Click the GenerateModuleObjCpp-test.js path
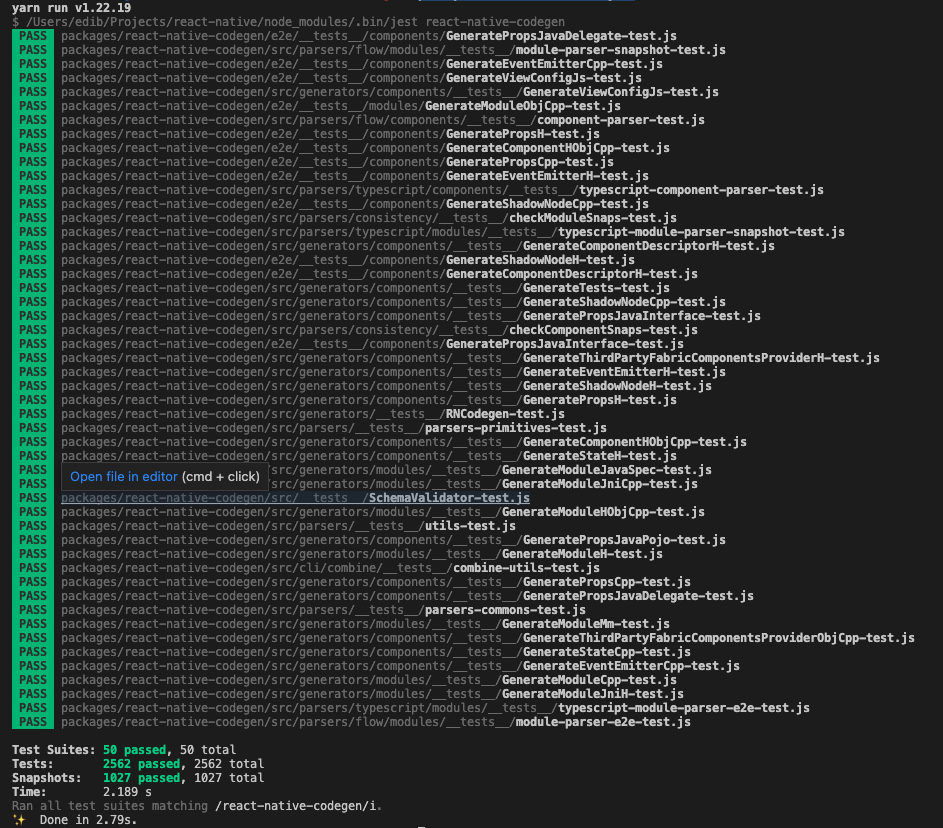 coord(341,106)
